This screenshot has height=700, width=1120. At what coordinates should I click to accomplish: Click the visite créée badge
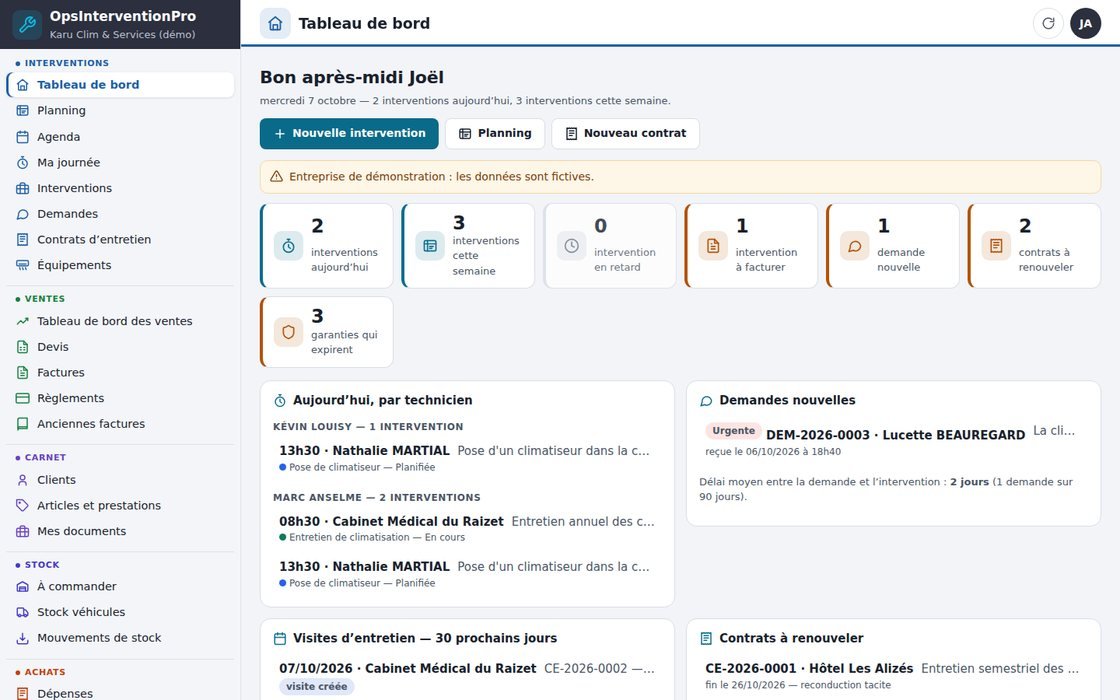tap(316, 686)
